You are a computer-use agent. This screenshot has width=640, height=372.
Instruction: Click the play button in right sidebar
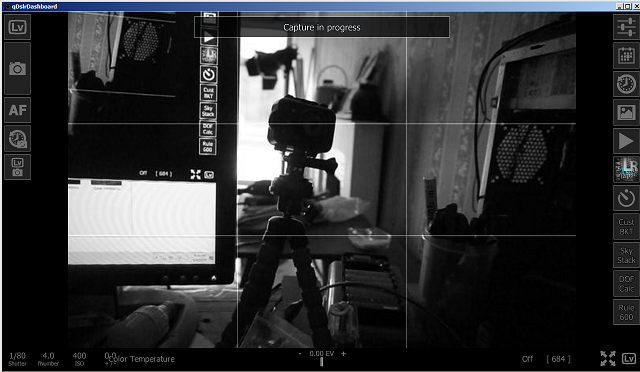click(x=626, y=141)
